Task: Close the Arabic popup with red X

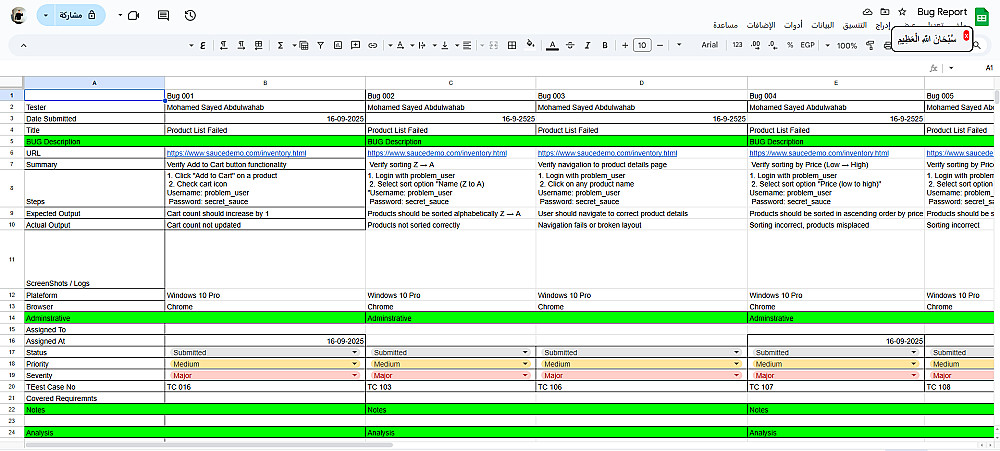Action: pos(966,36)
